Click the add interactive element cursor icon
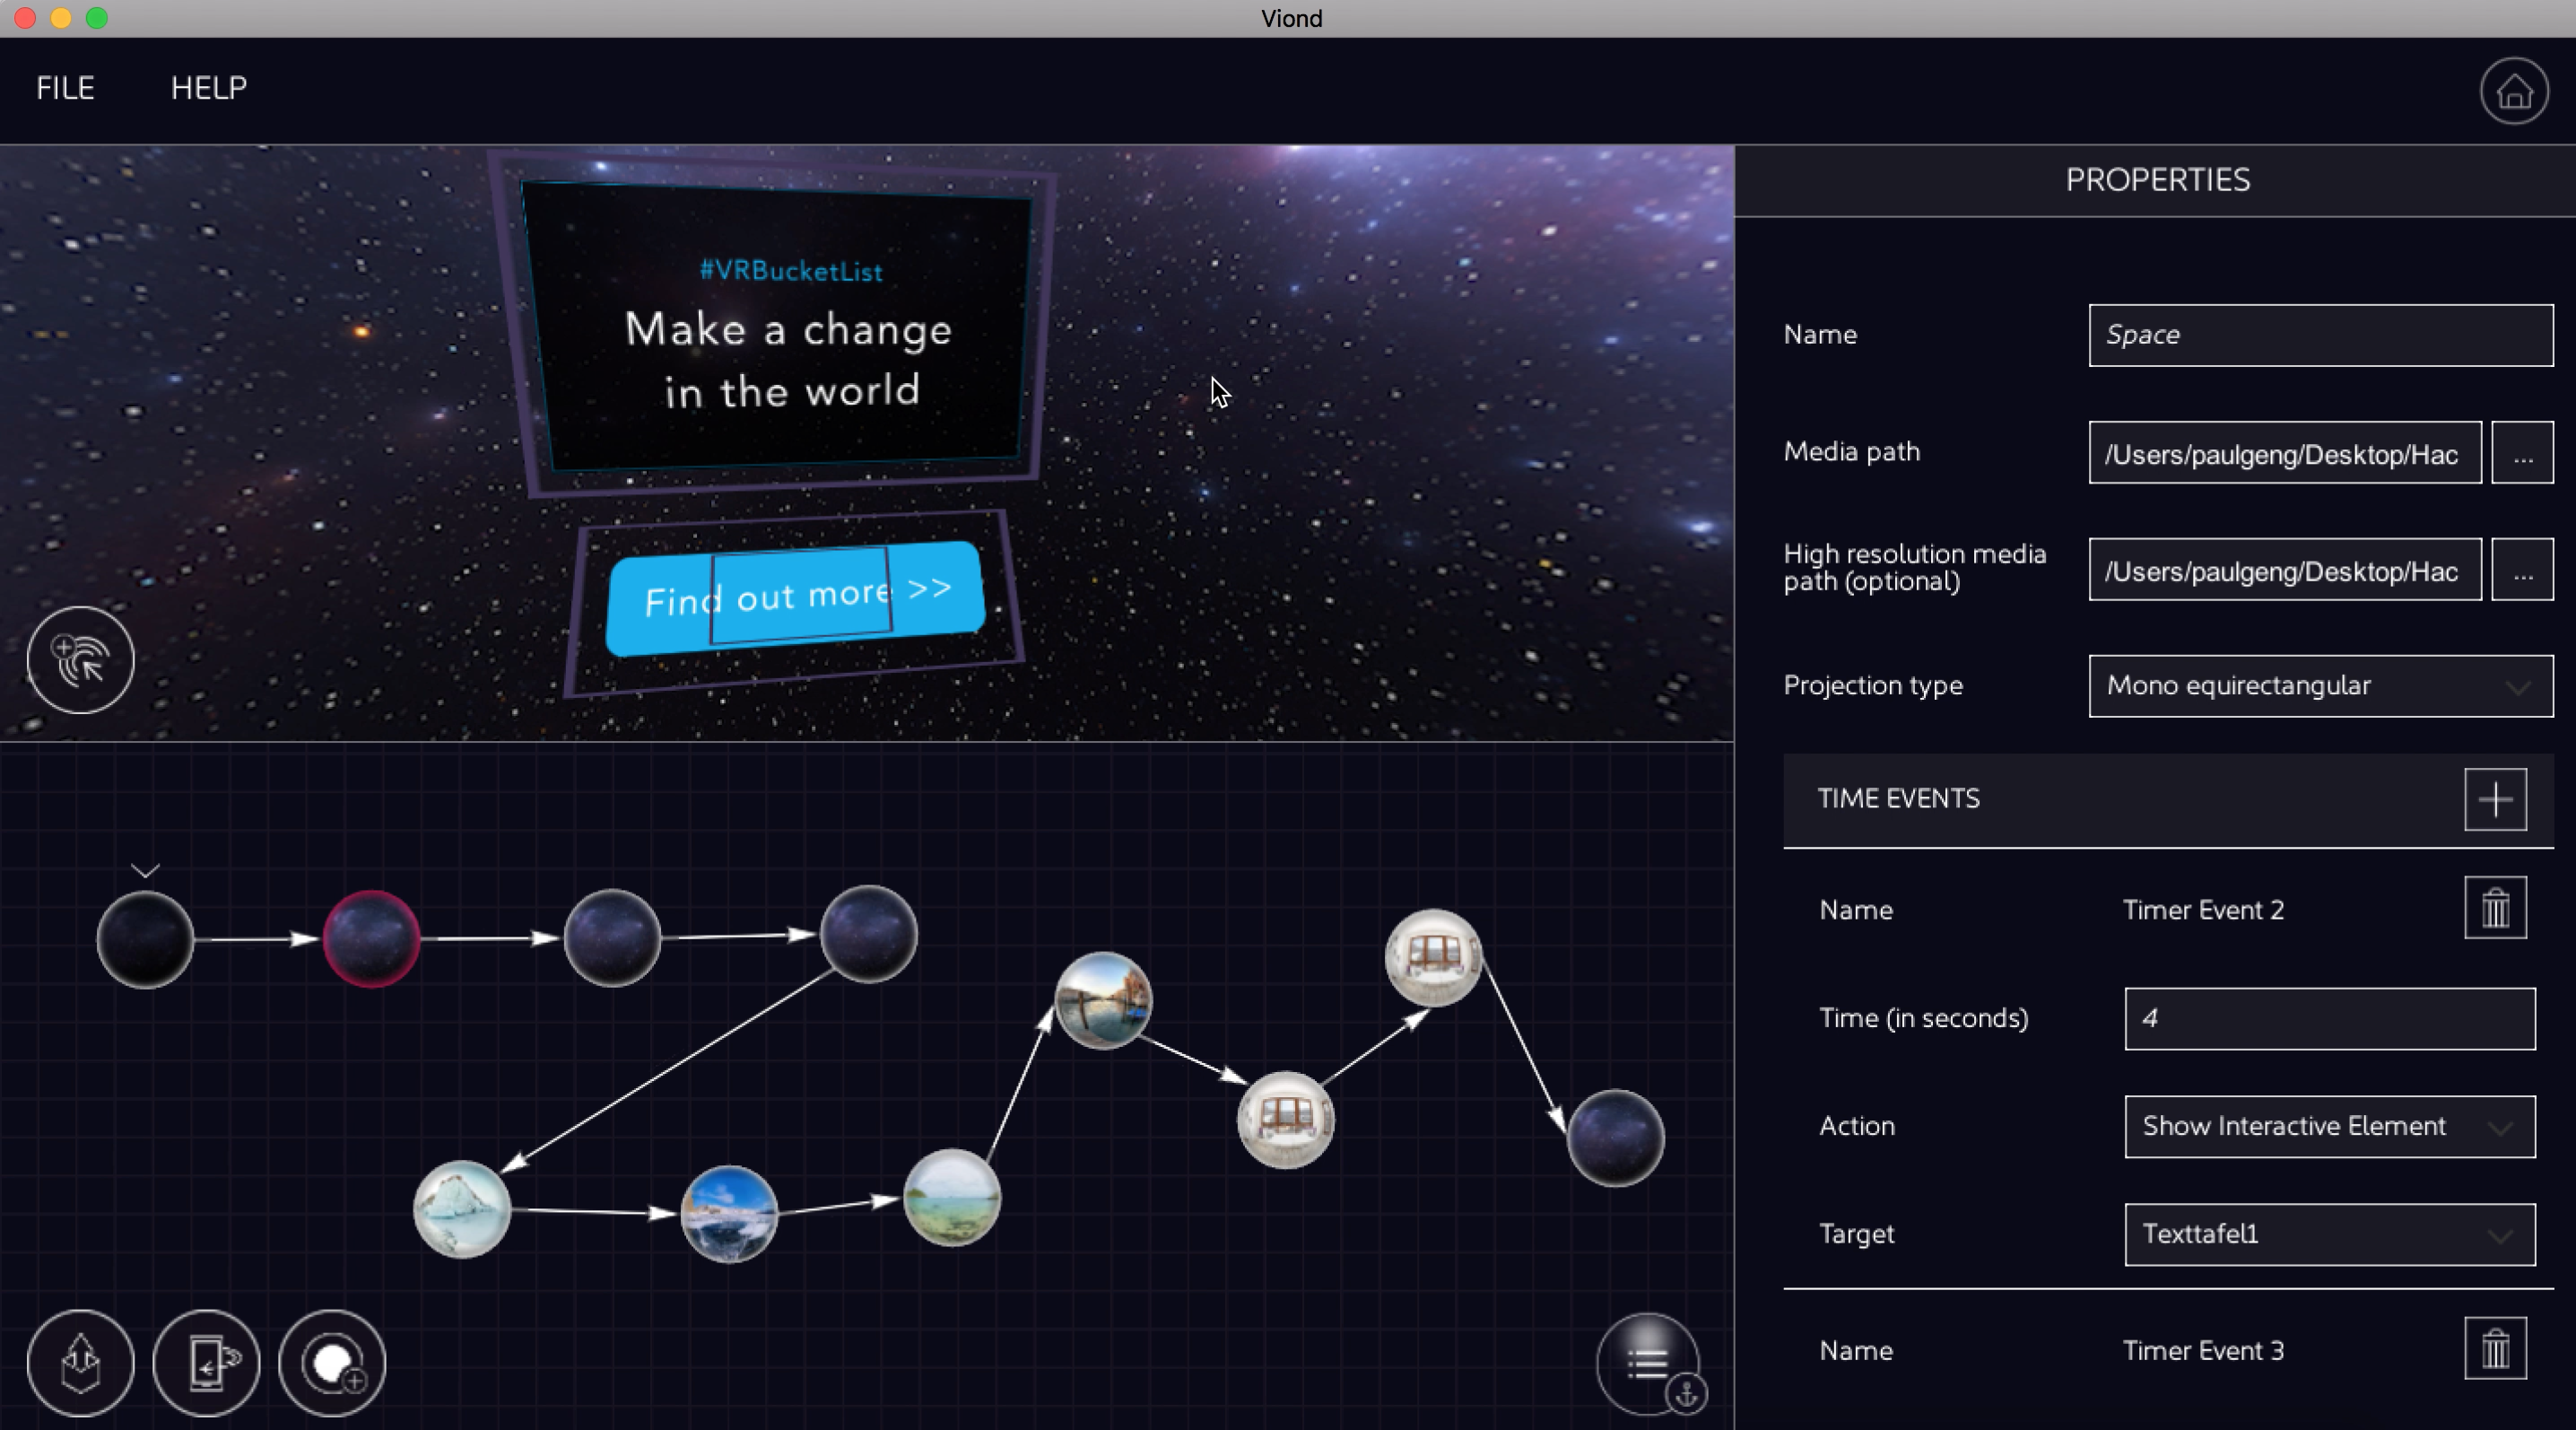The height and width of the screenshot is (1430, 2576). tap(80, 660)
